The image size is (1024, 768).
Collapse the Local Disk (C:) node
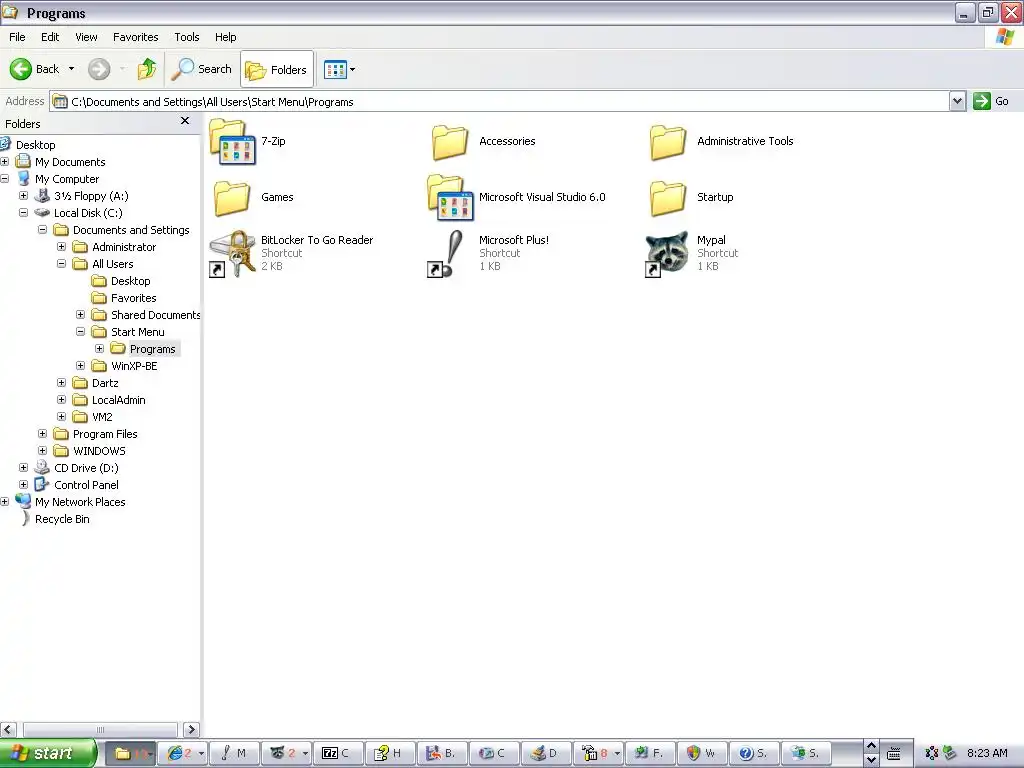[x=24, y=212]
